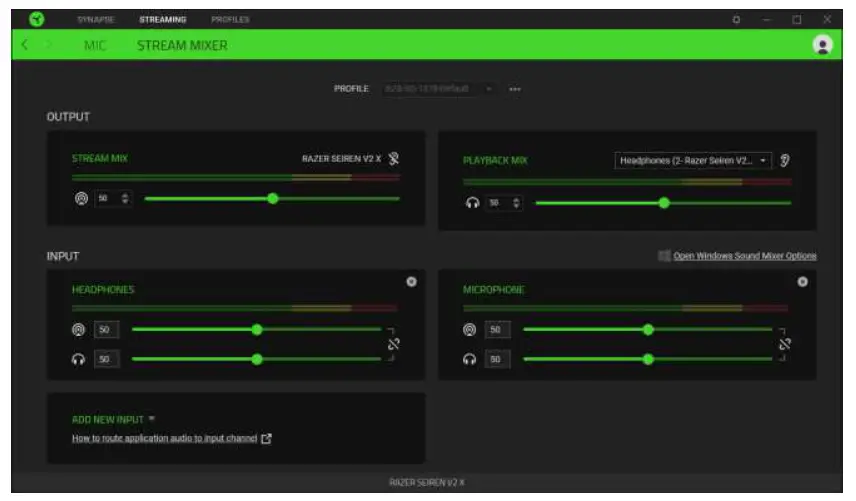The height and width of the screenshot is (501, 856).
Task: Mute the Razer Seiren V2 X stream mix
Action: click(394, 159)
